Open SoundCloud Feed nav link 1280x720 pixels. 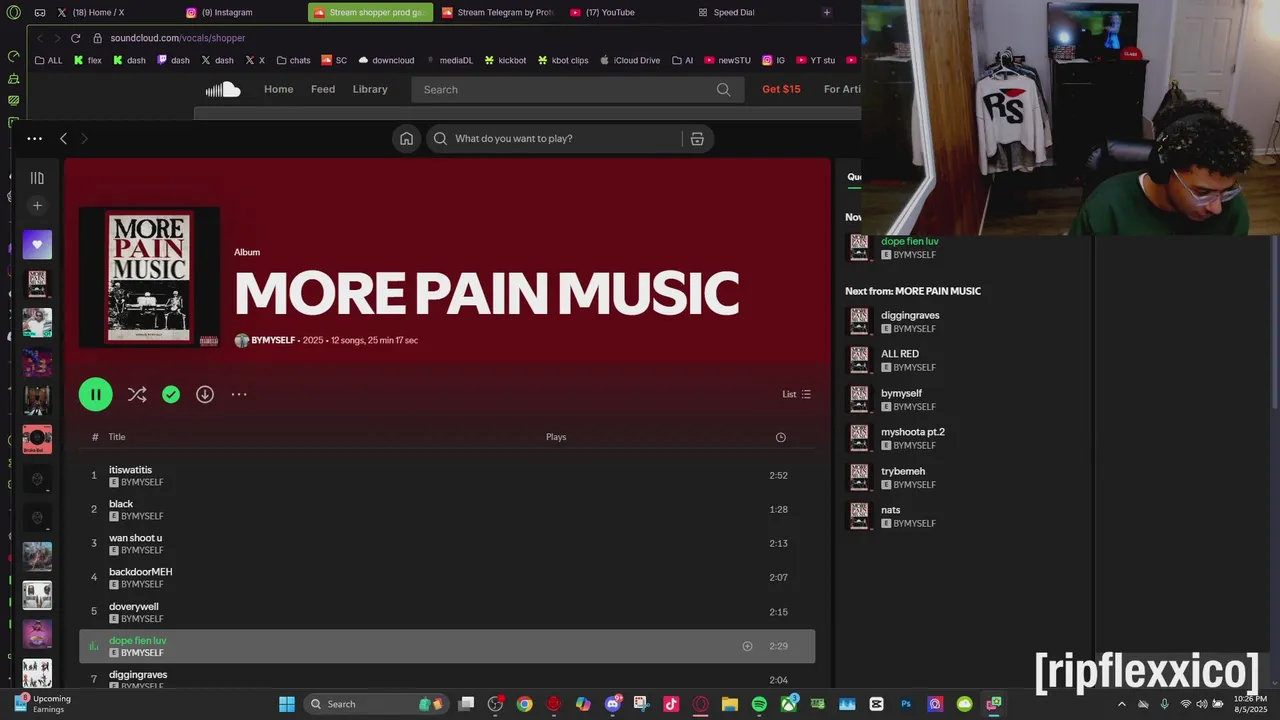(x=323, y=89)
